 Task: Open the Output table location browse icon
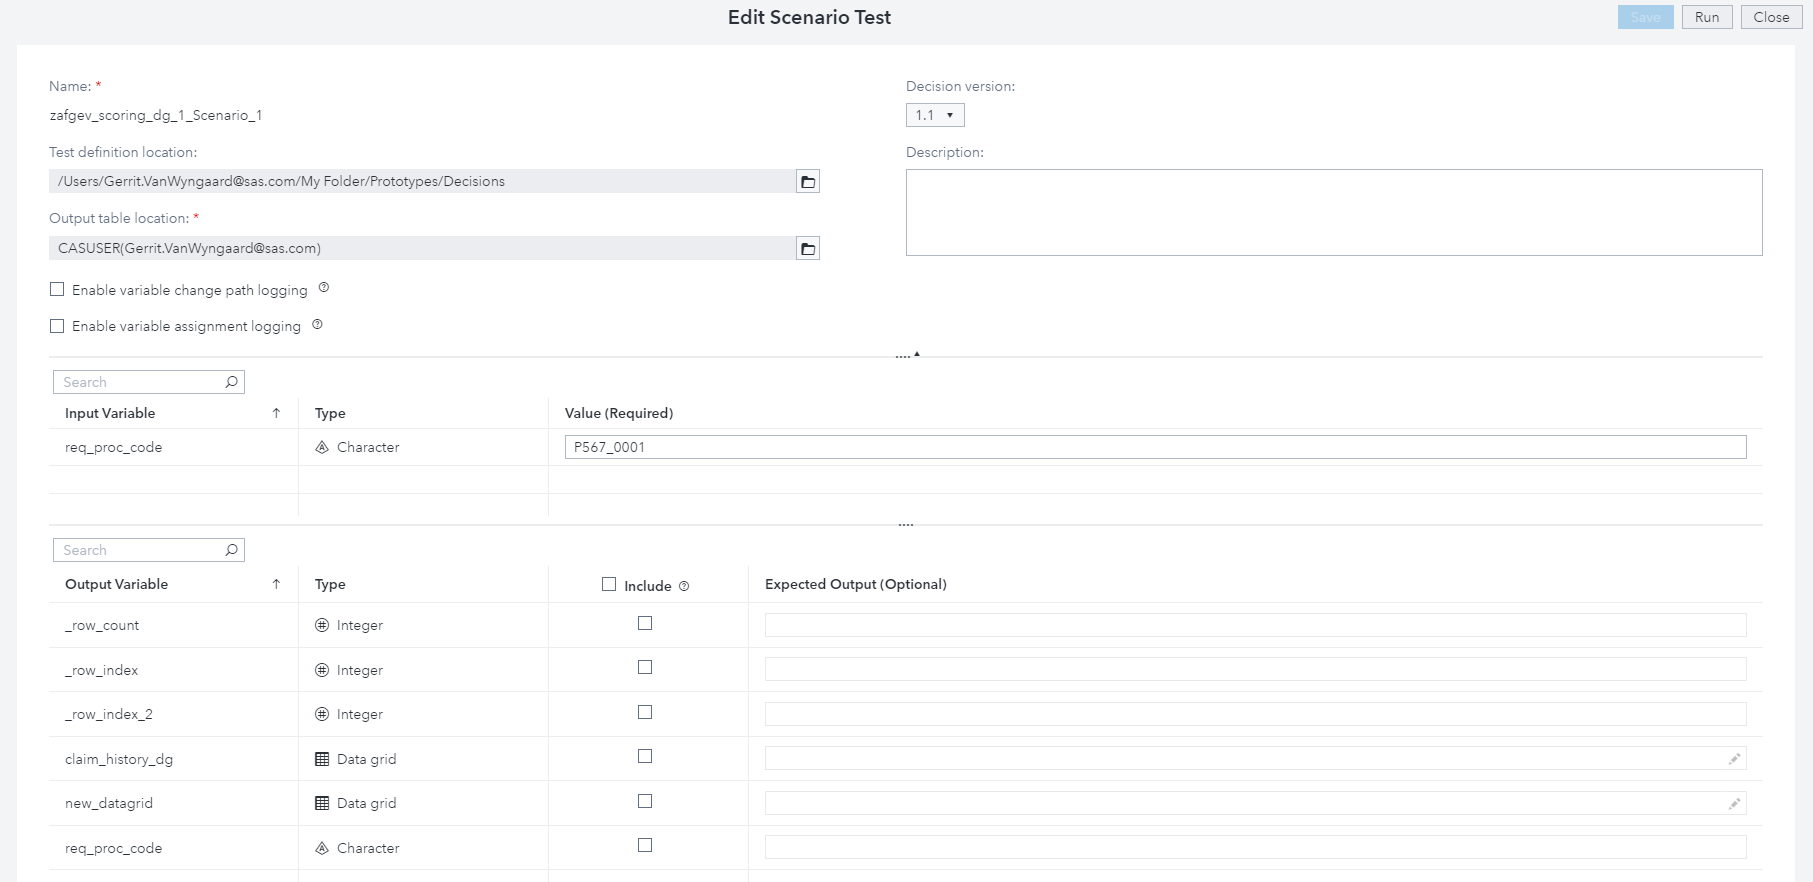tap(808, 249)
